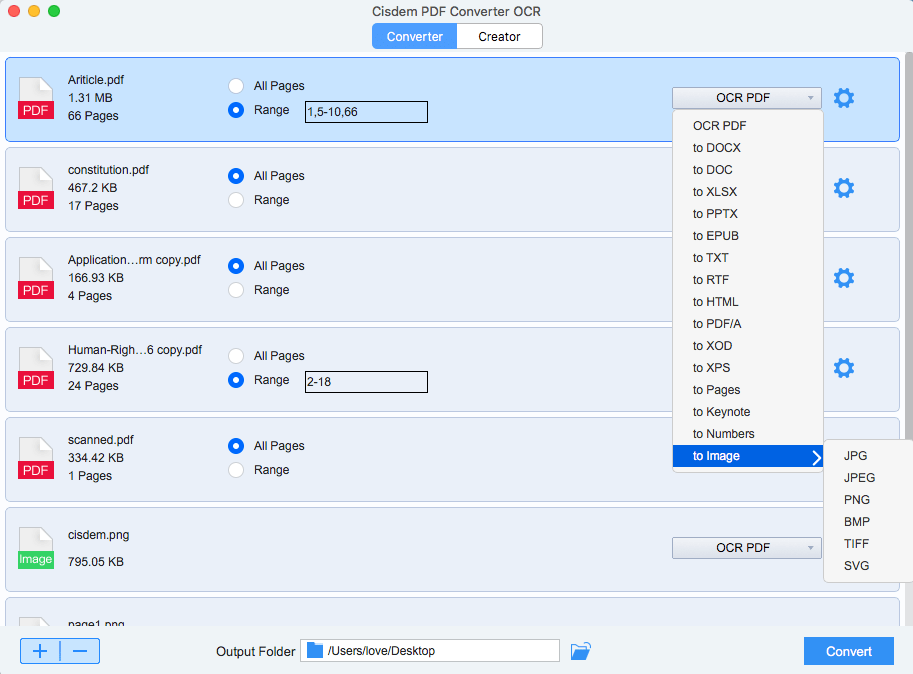Click the add file plus button
The height and width of the screenshot is (674, 913).
(x=40, y=651)
